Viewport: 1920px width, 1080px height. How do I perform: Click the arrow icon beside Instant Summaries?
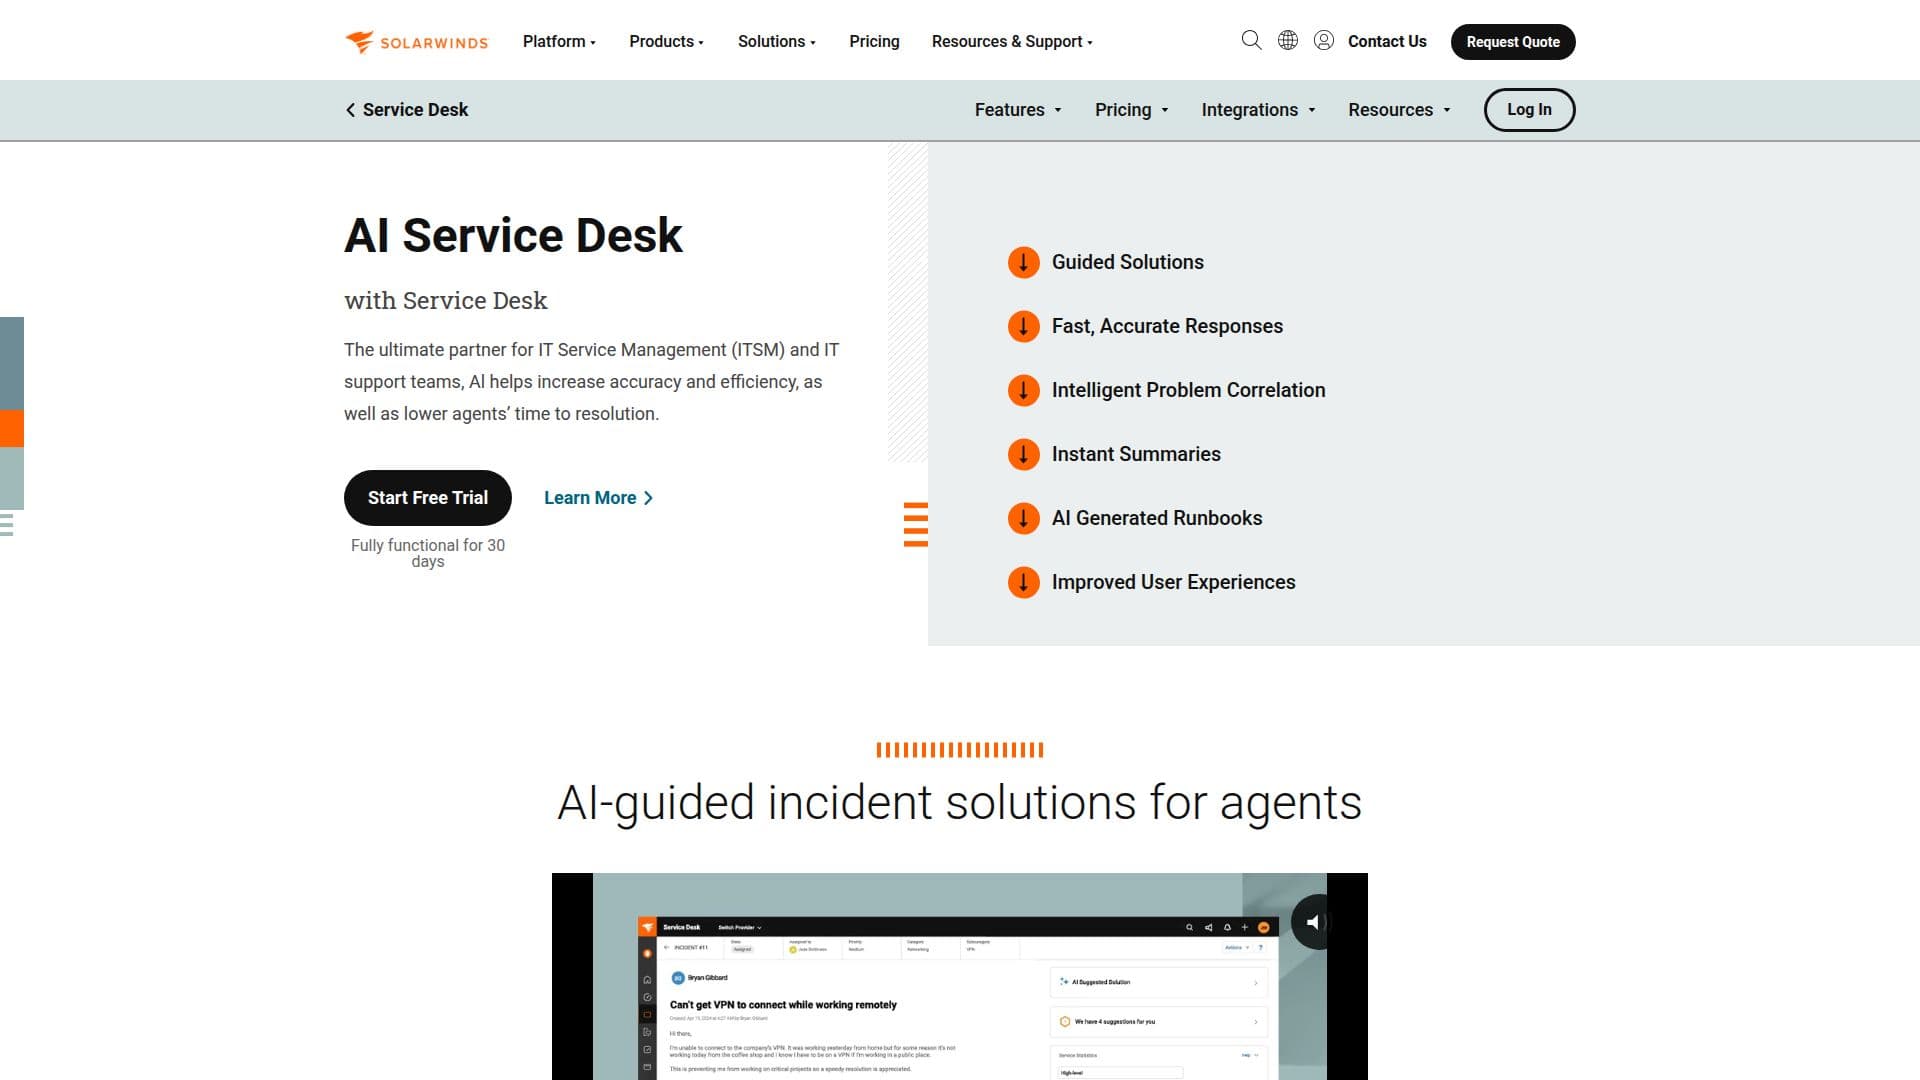1023,454
